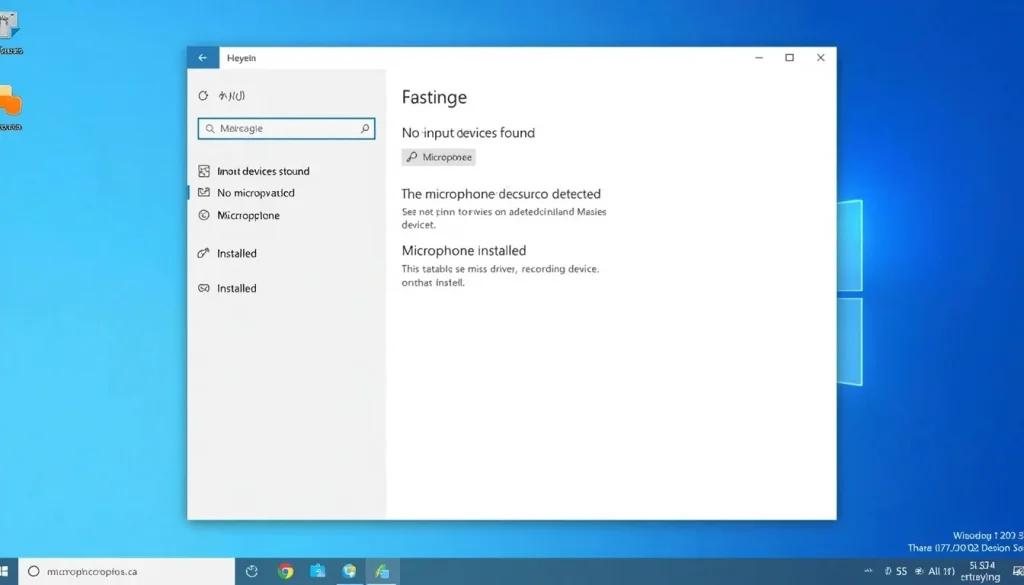Open the store bag icon in the taskbar

pos(317,571)
